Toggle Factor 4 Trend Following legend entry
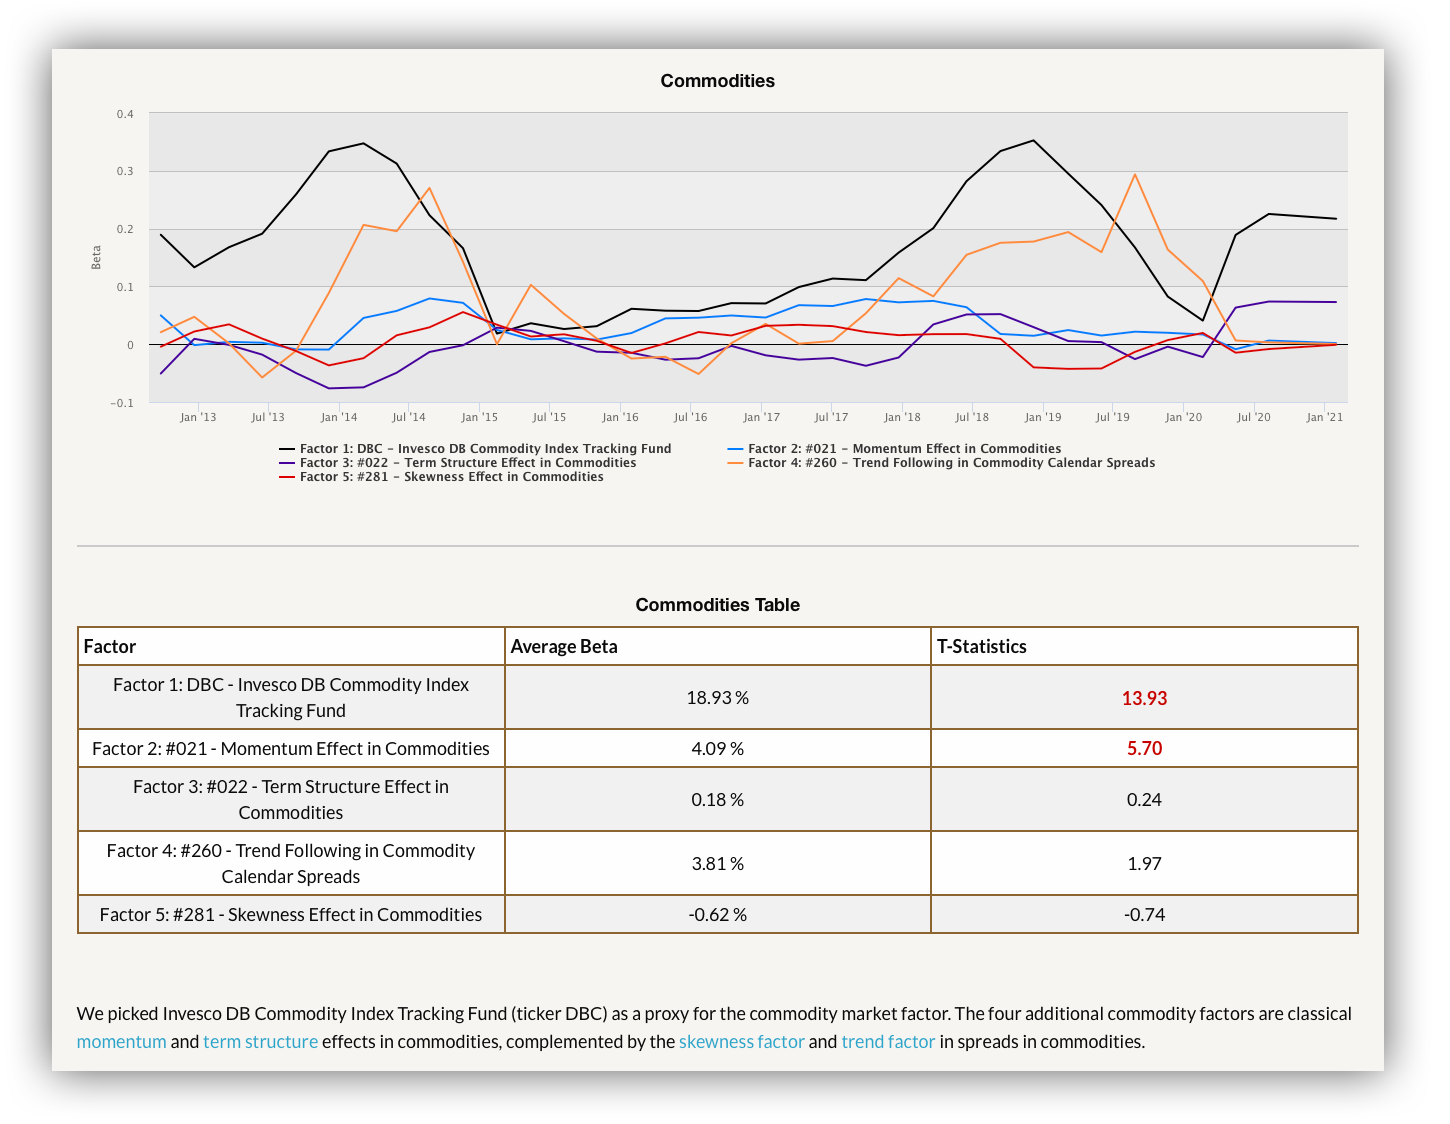This screenshot has height=1124, width=1450. coord(941,463)
